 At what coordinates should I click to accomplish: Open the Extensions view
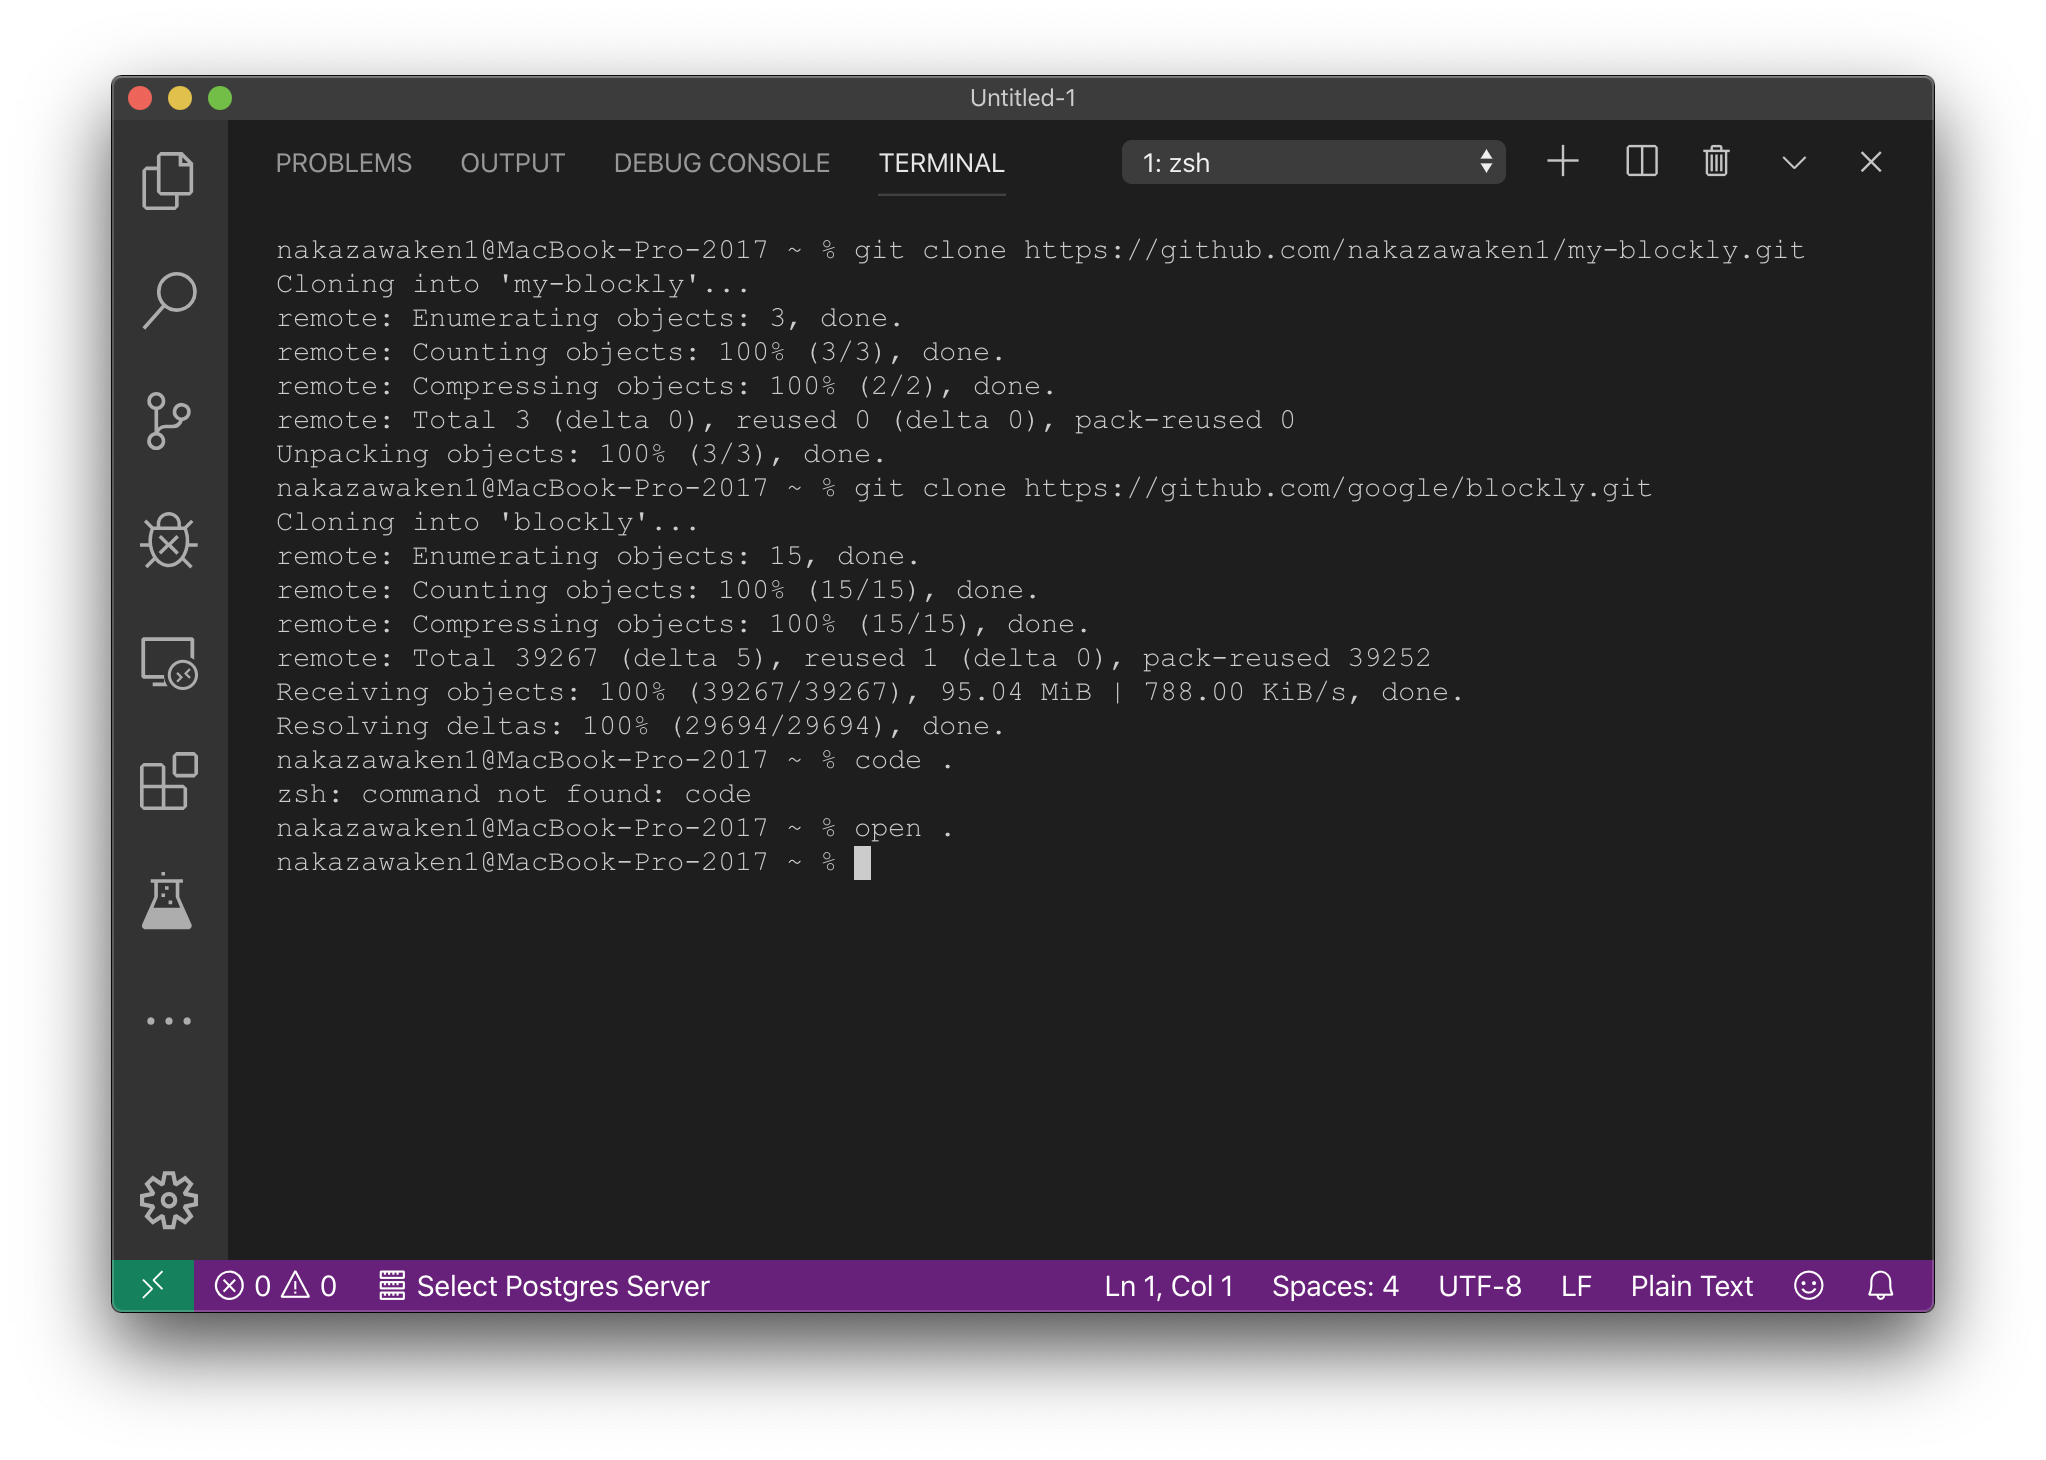tap(168, 783)
